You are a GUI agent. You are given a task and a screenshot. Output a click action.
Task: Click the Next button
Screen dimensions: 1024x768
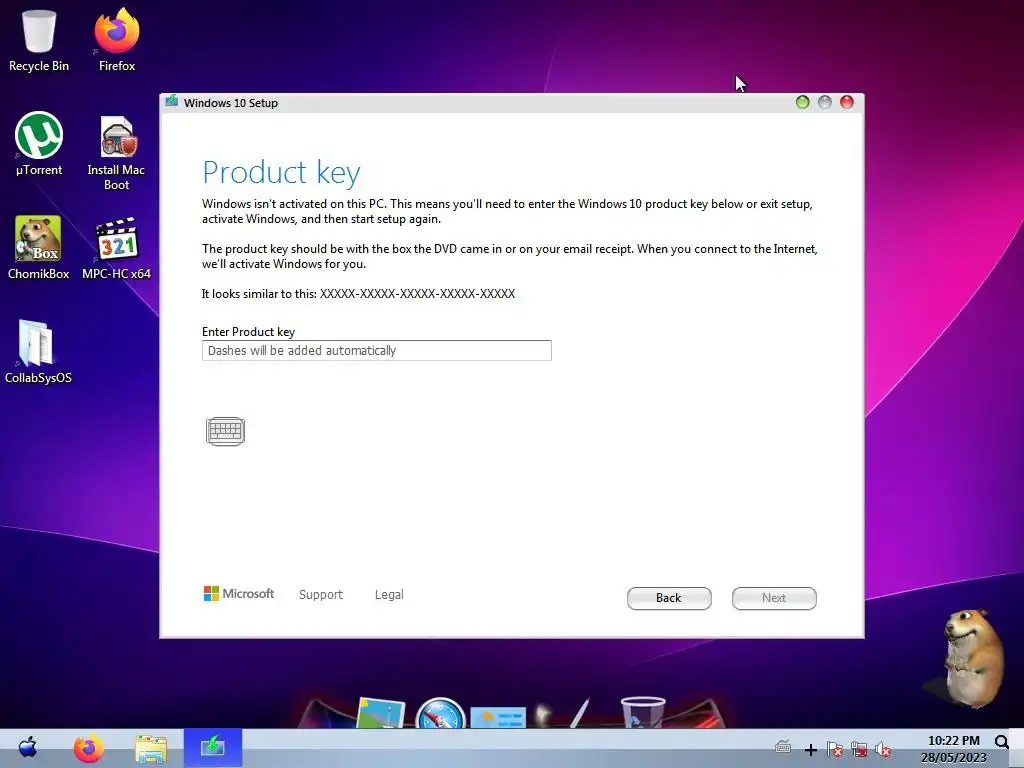[774, 598]
